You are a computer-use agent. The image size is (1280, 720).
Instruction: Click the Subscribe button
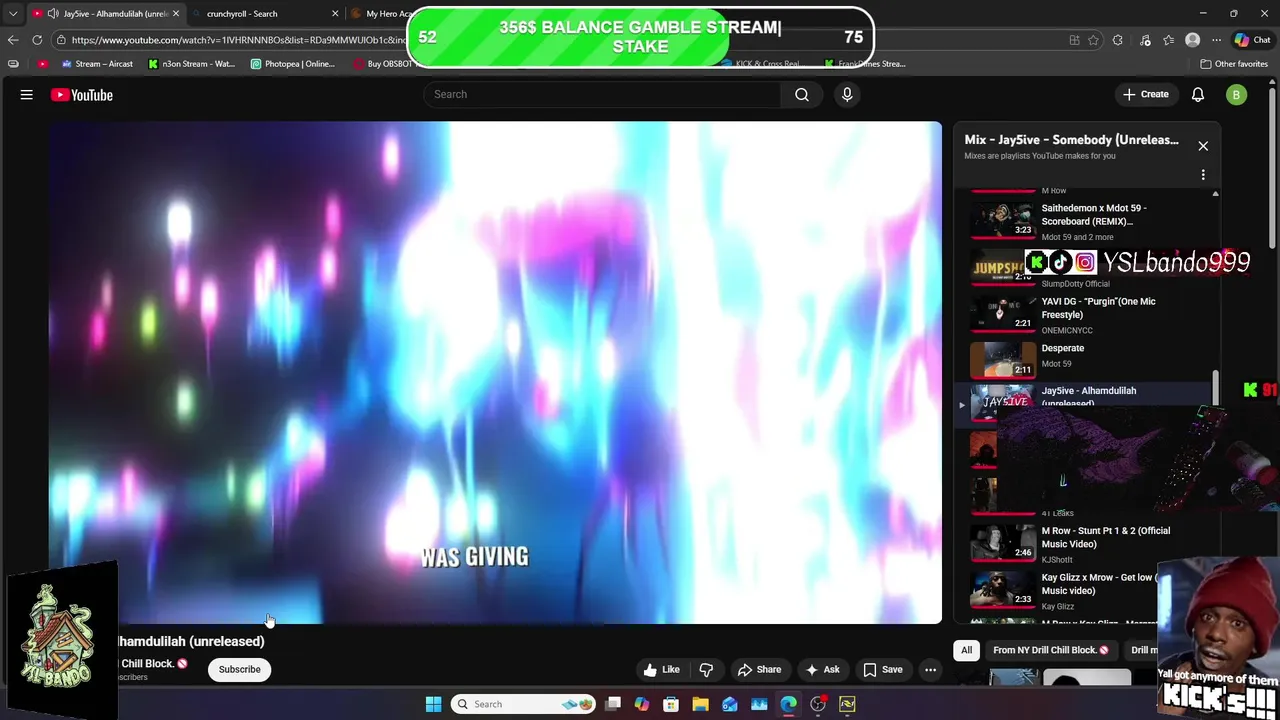239,670
